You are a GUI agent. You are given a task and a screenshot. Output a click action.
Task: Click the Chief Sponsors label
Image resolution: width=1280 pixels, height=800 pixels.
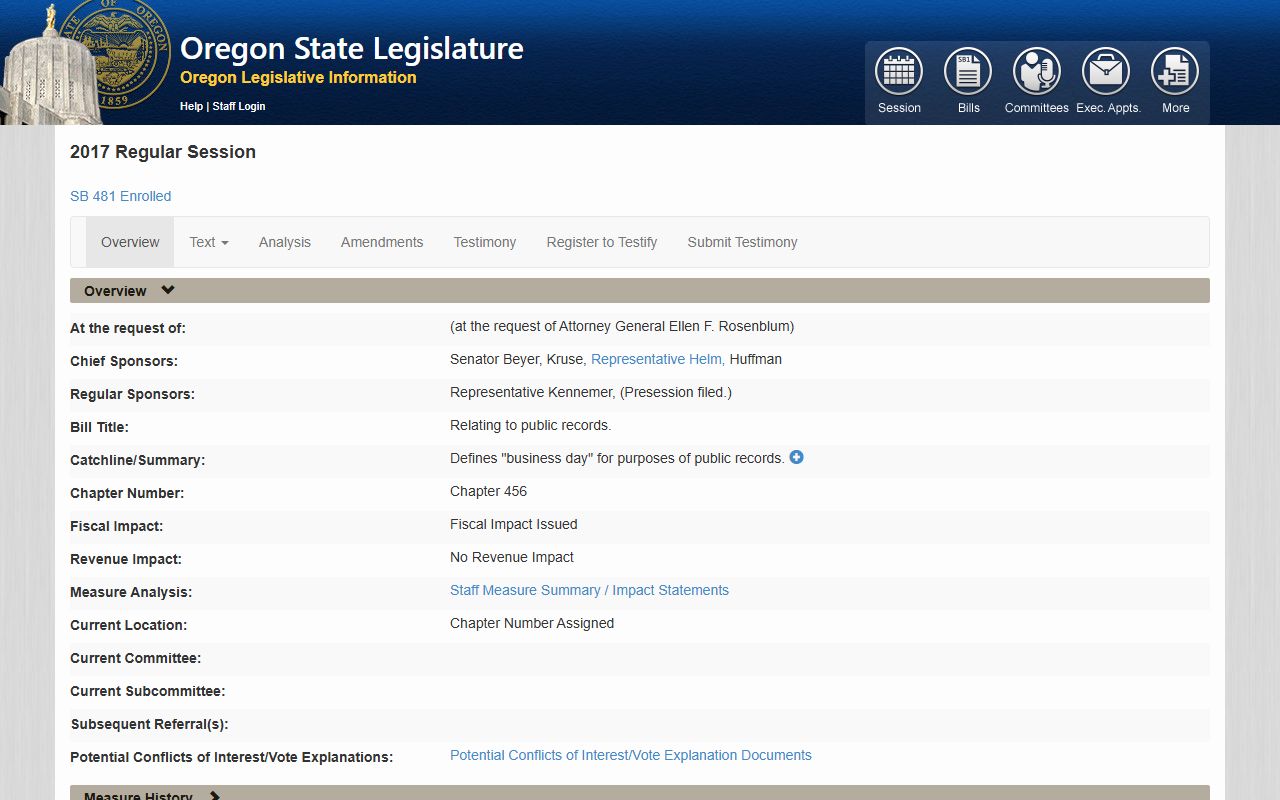[x=124, y=361]
